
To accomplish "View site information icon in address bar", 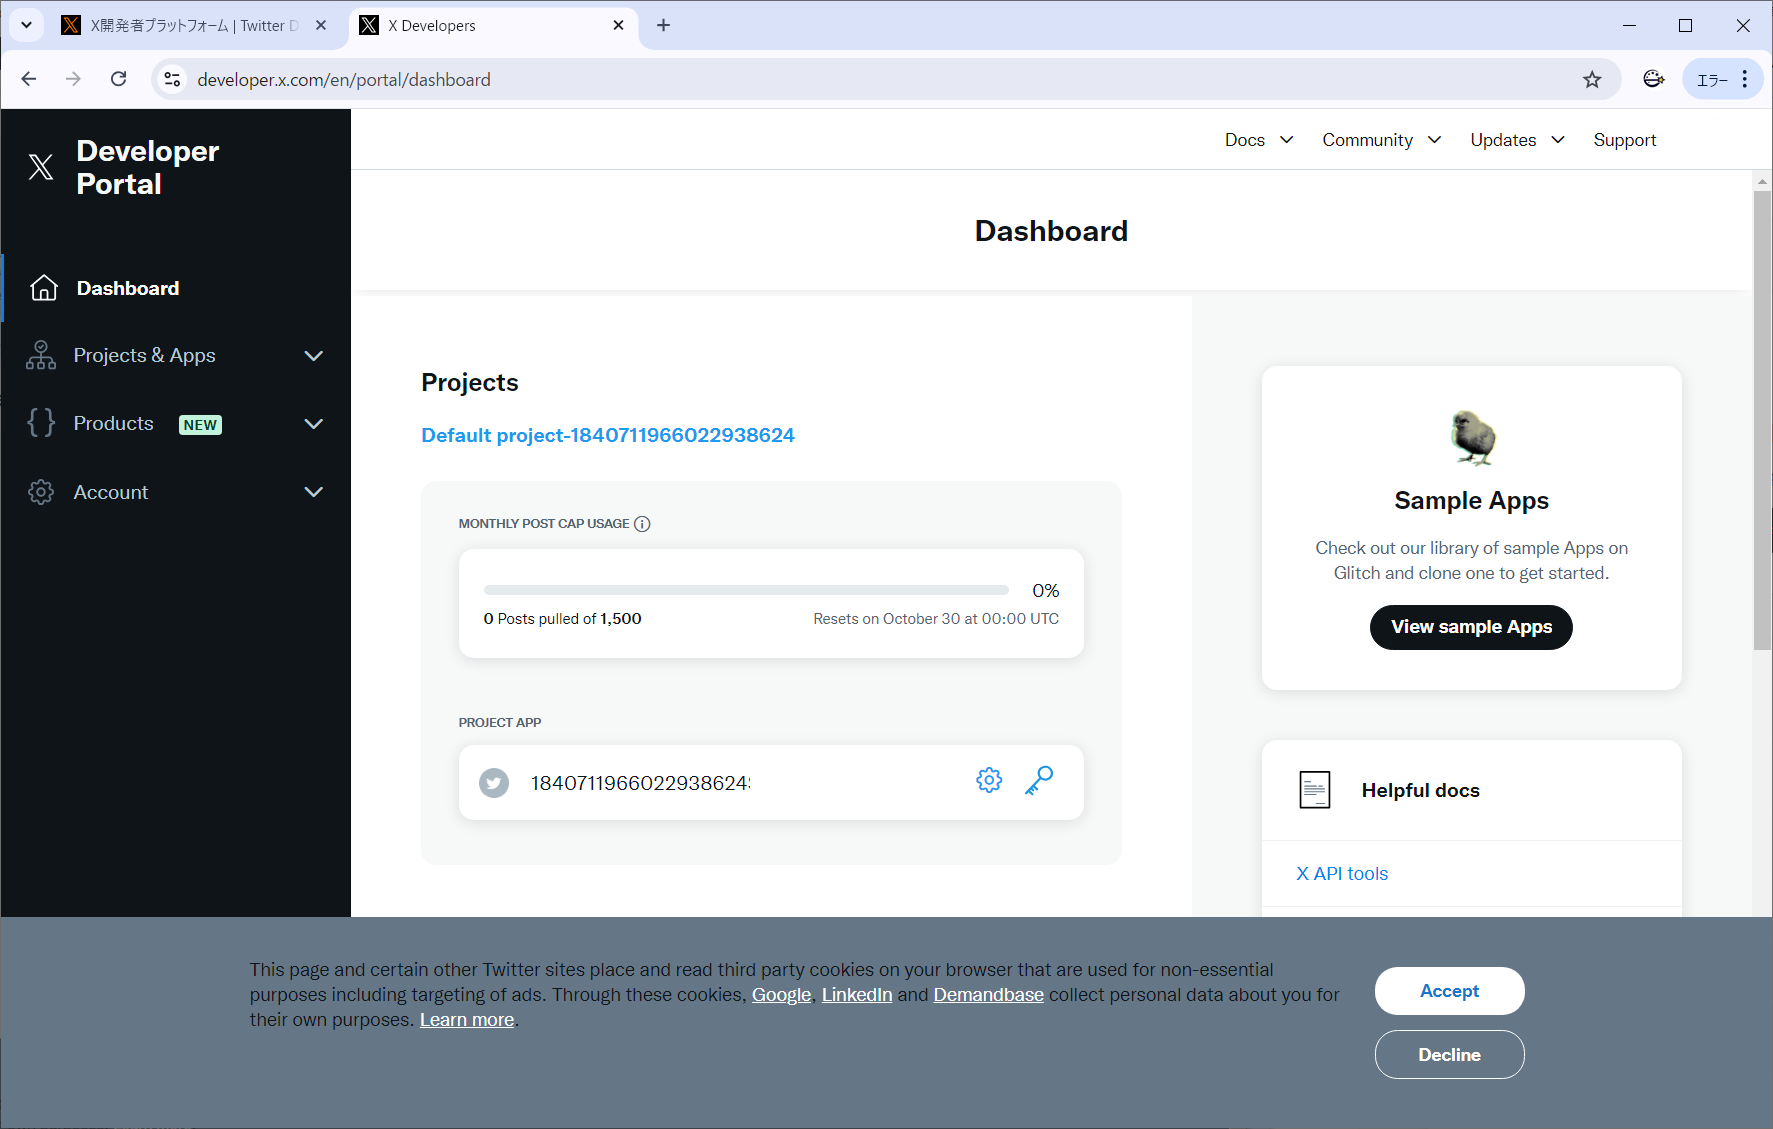I will click(x=173, y=80).
